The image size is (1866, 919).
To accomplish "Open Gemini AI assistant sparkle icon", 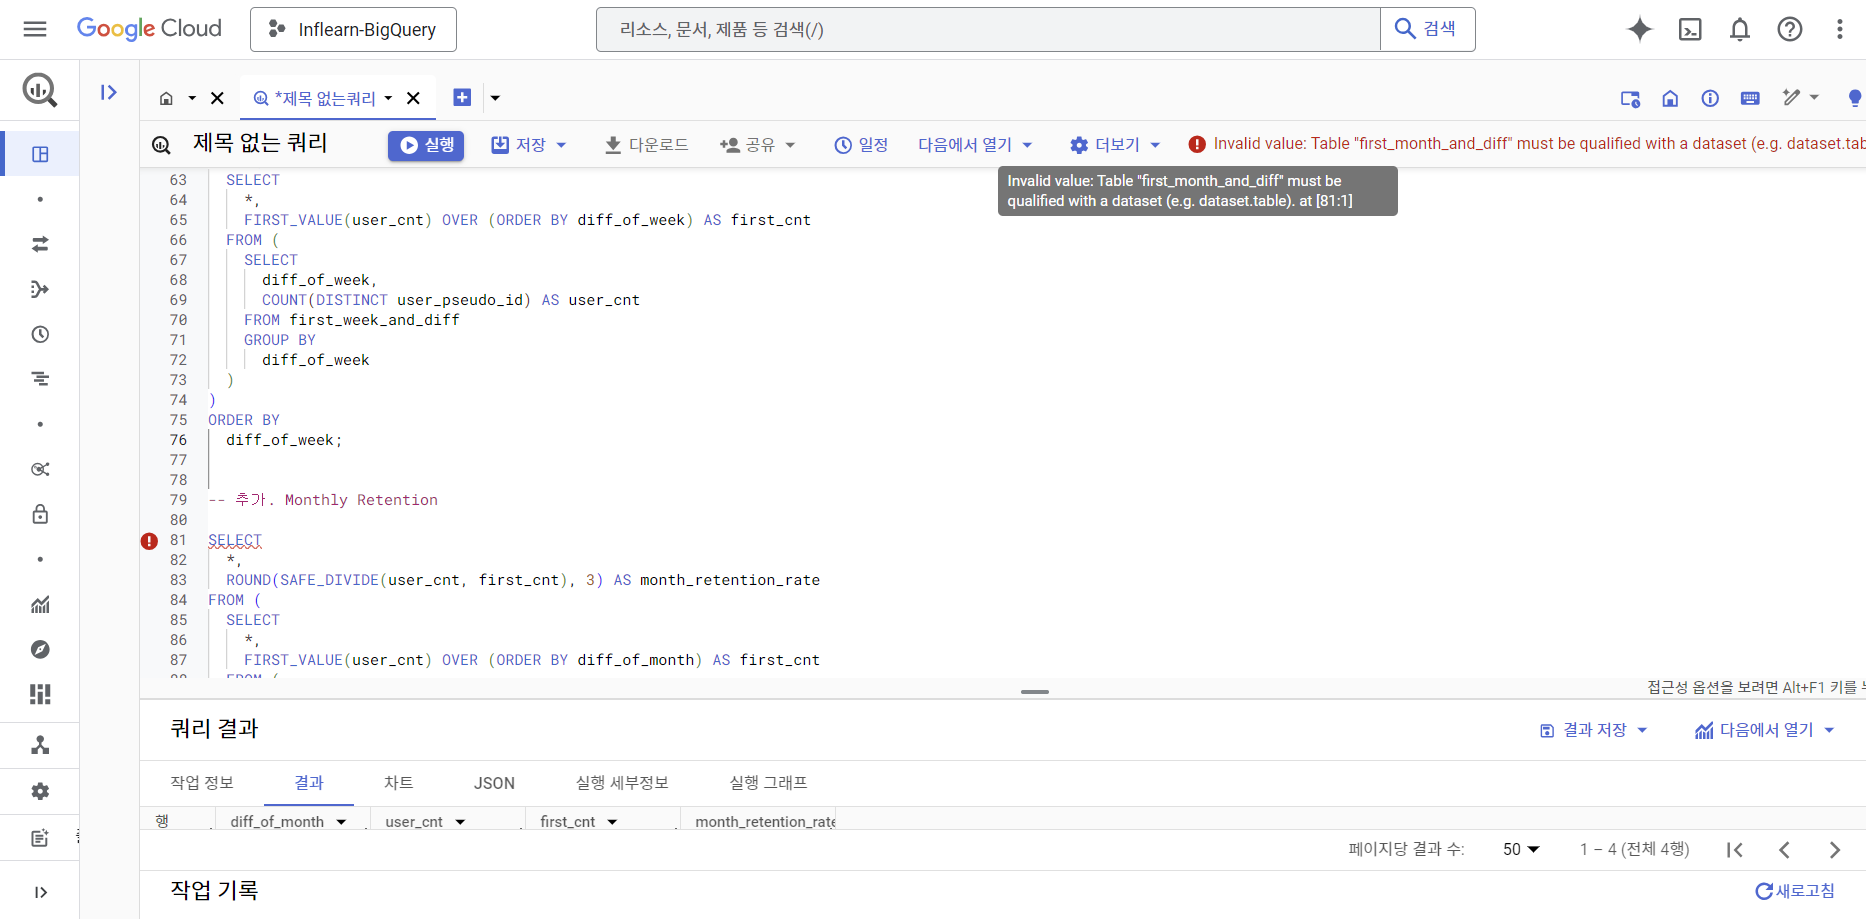I will [1640, 29].
